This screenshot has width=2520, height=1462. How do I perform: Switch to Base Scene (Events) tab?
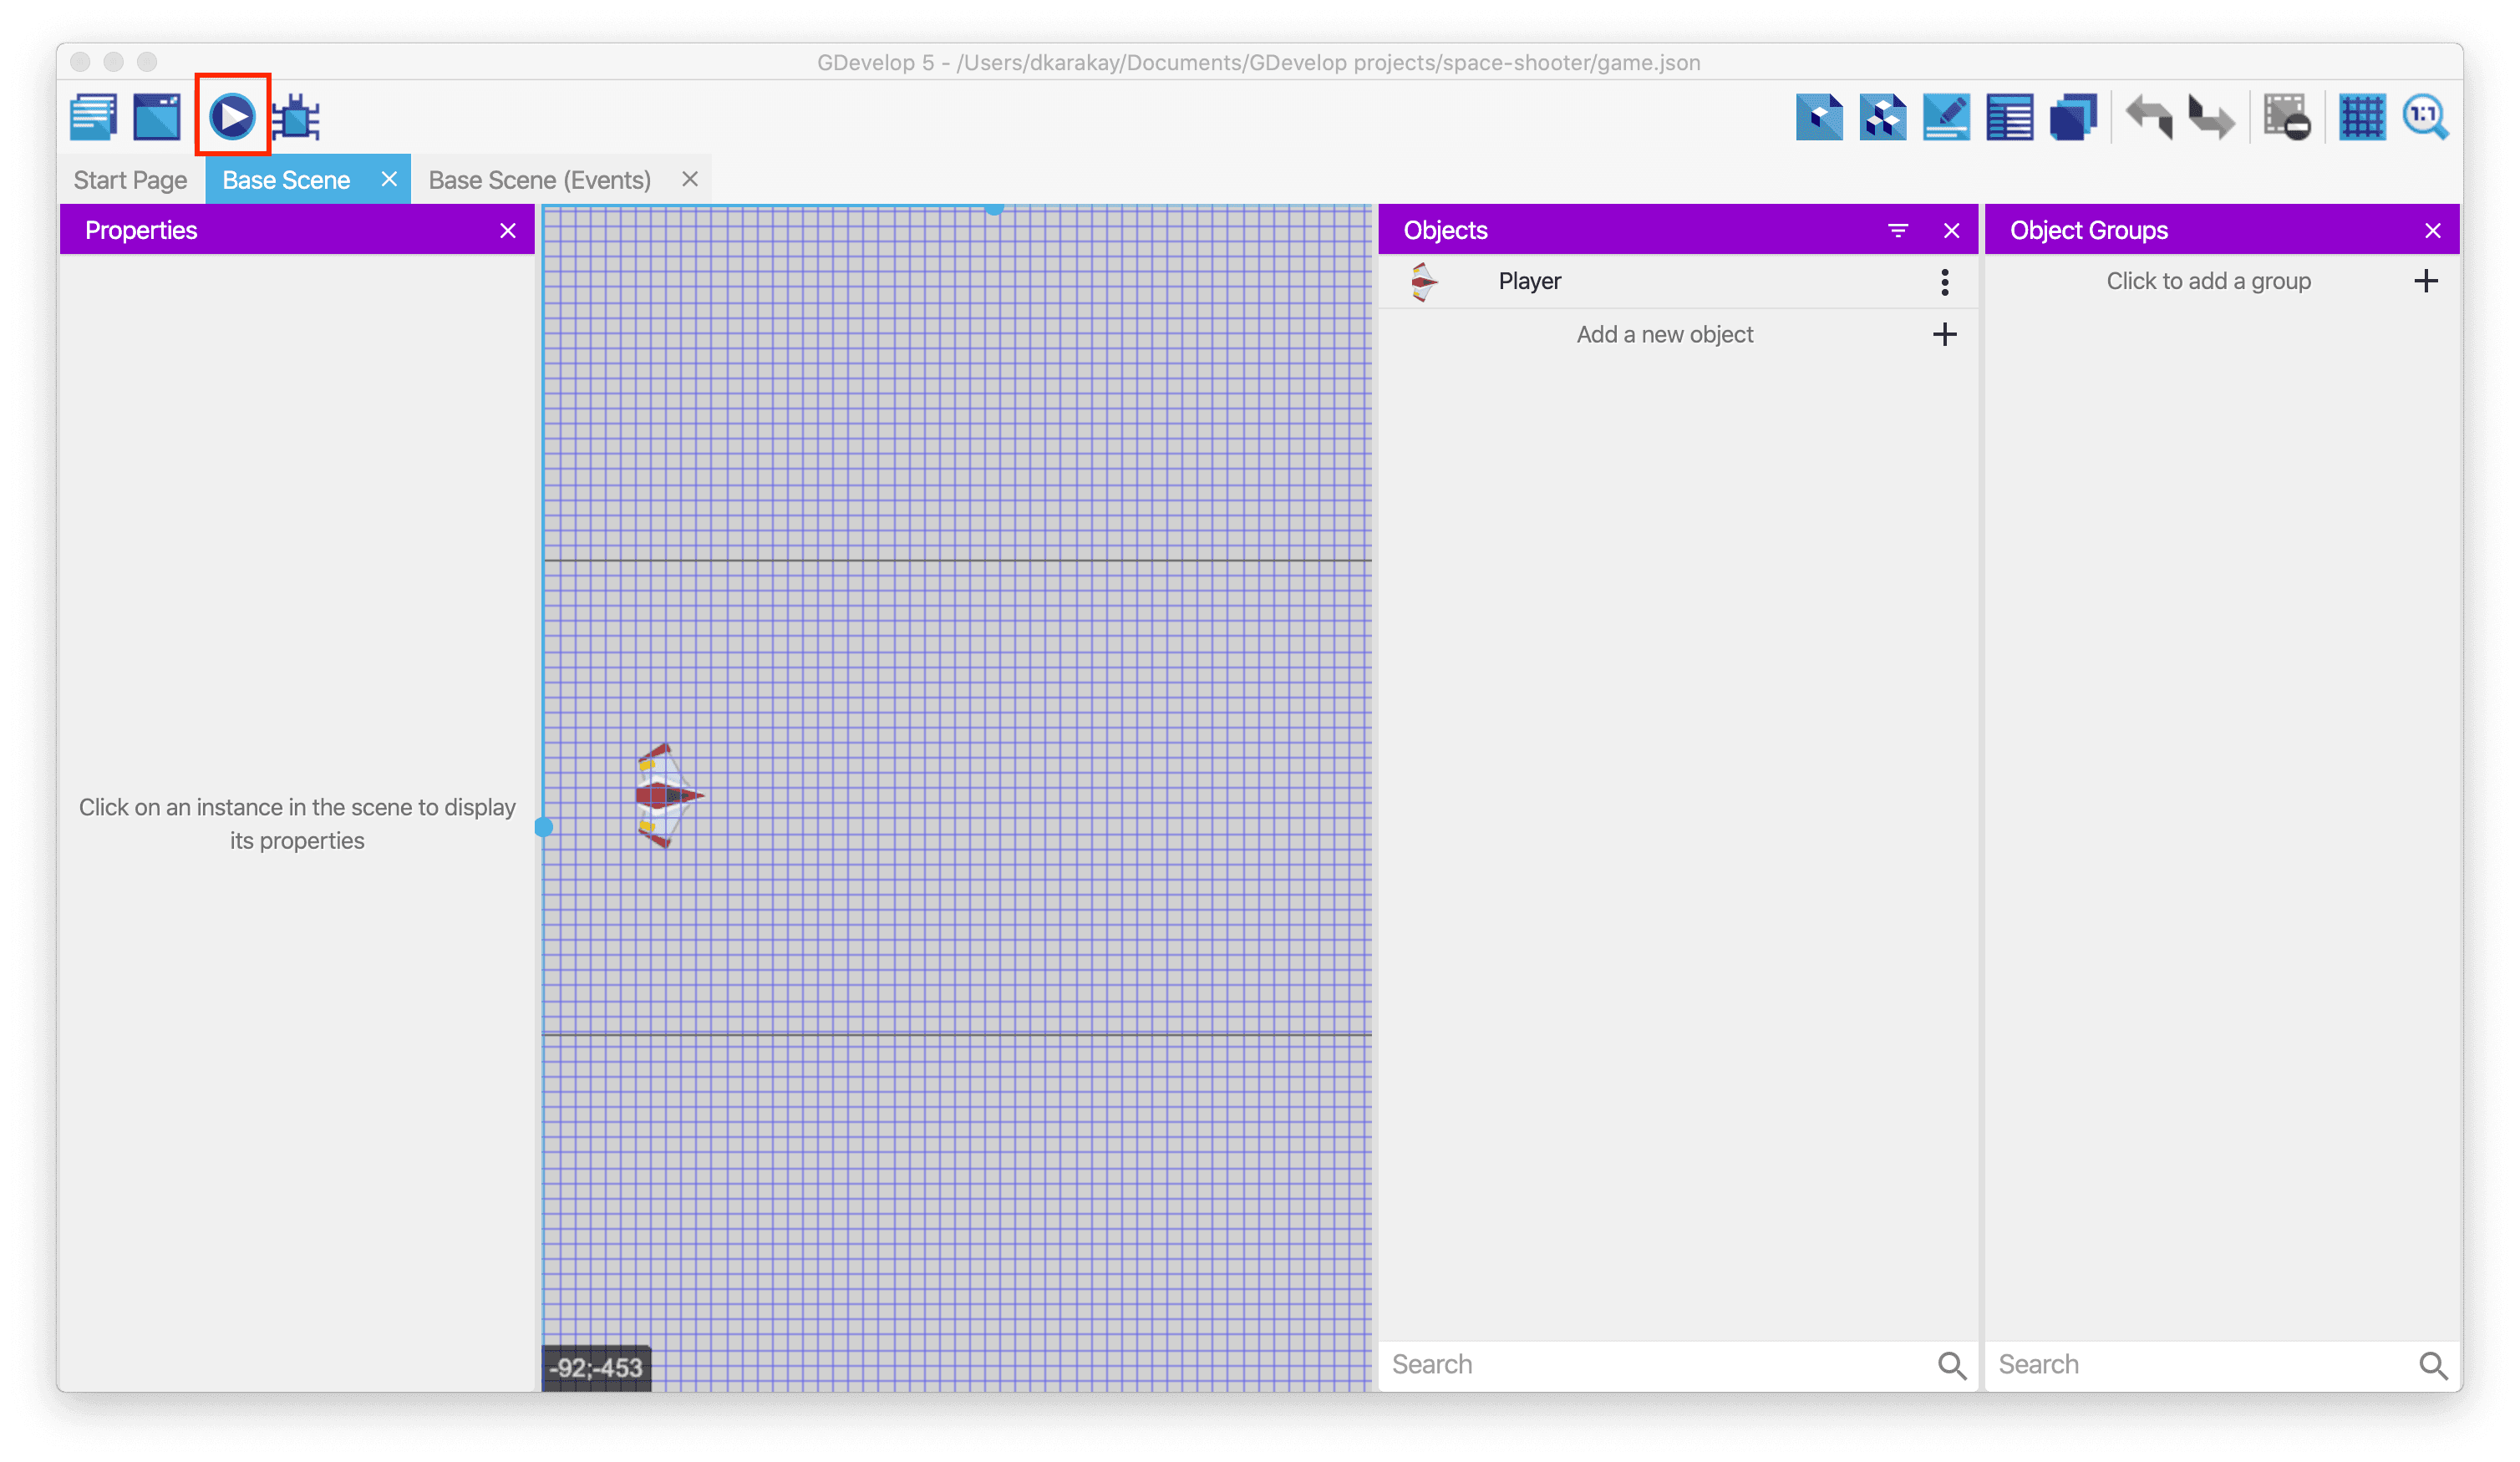click(540, 180)
